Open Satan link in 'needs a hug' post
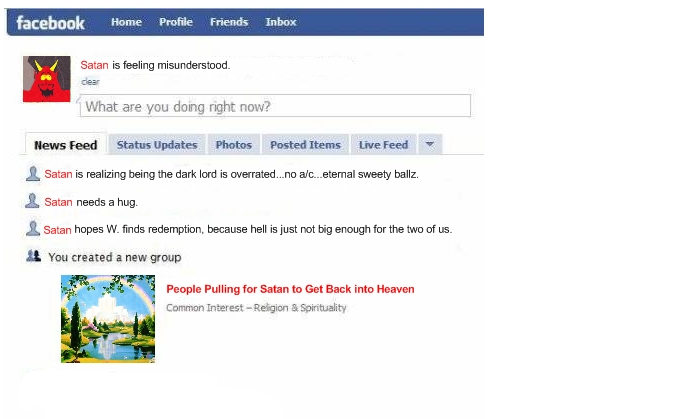The height and width of the screenshot is (419, 681). tap(58, 202)
